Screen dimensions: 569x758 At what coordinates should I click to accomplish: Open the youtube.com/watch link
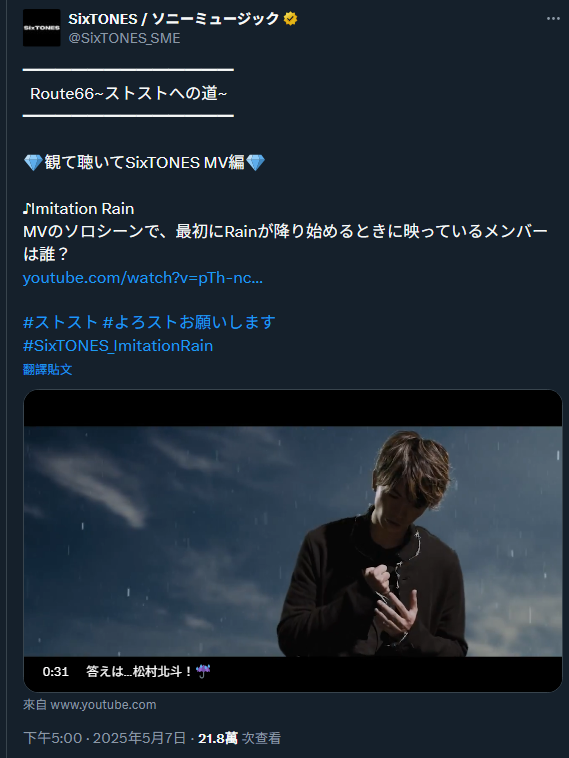[143, 278]
